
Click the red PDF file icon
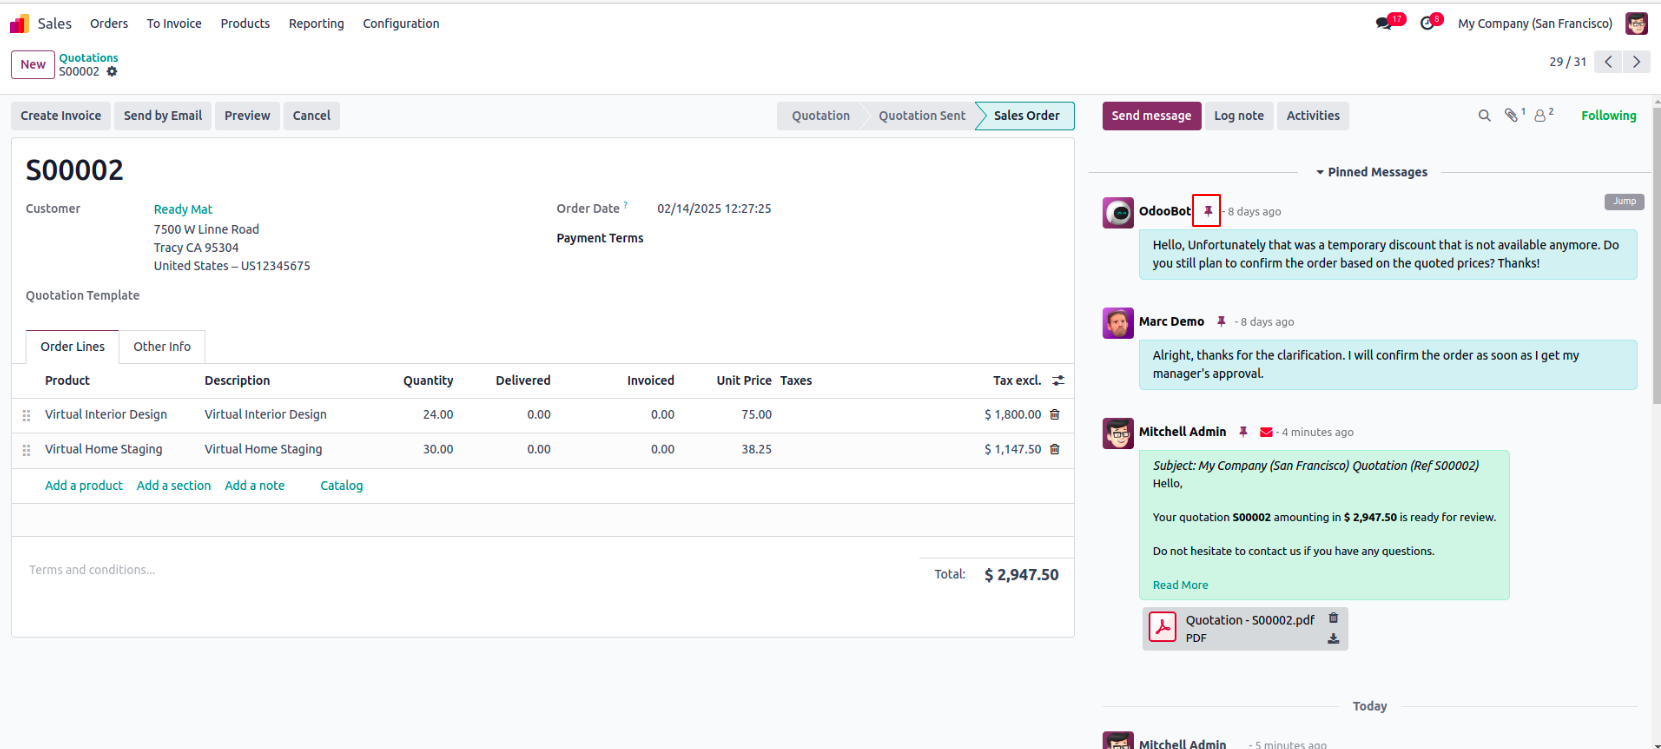coord(1162,627)
